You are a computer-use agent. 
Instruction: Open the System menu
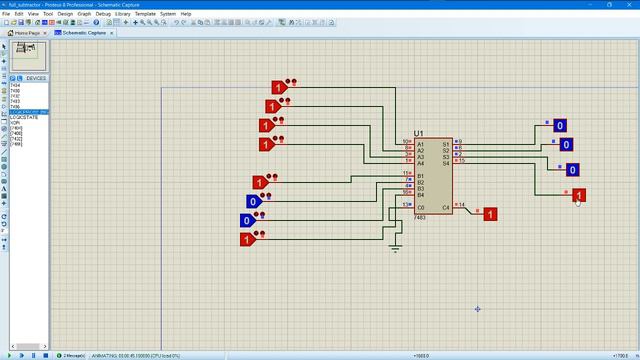coord(168,13)
